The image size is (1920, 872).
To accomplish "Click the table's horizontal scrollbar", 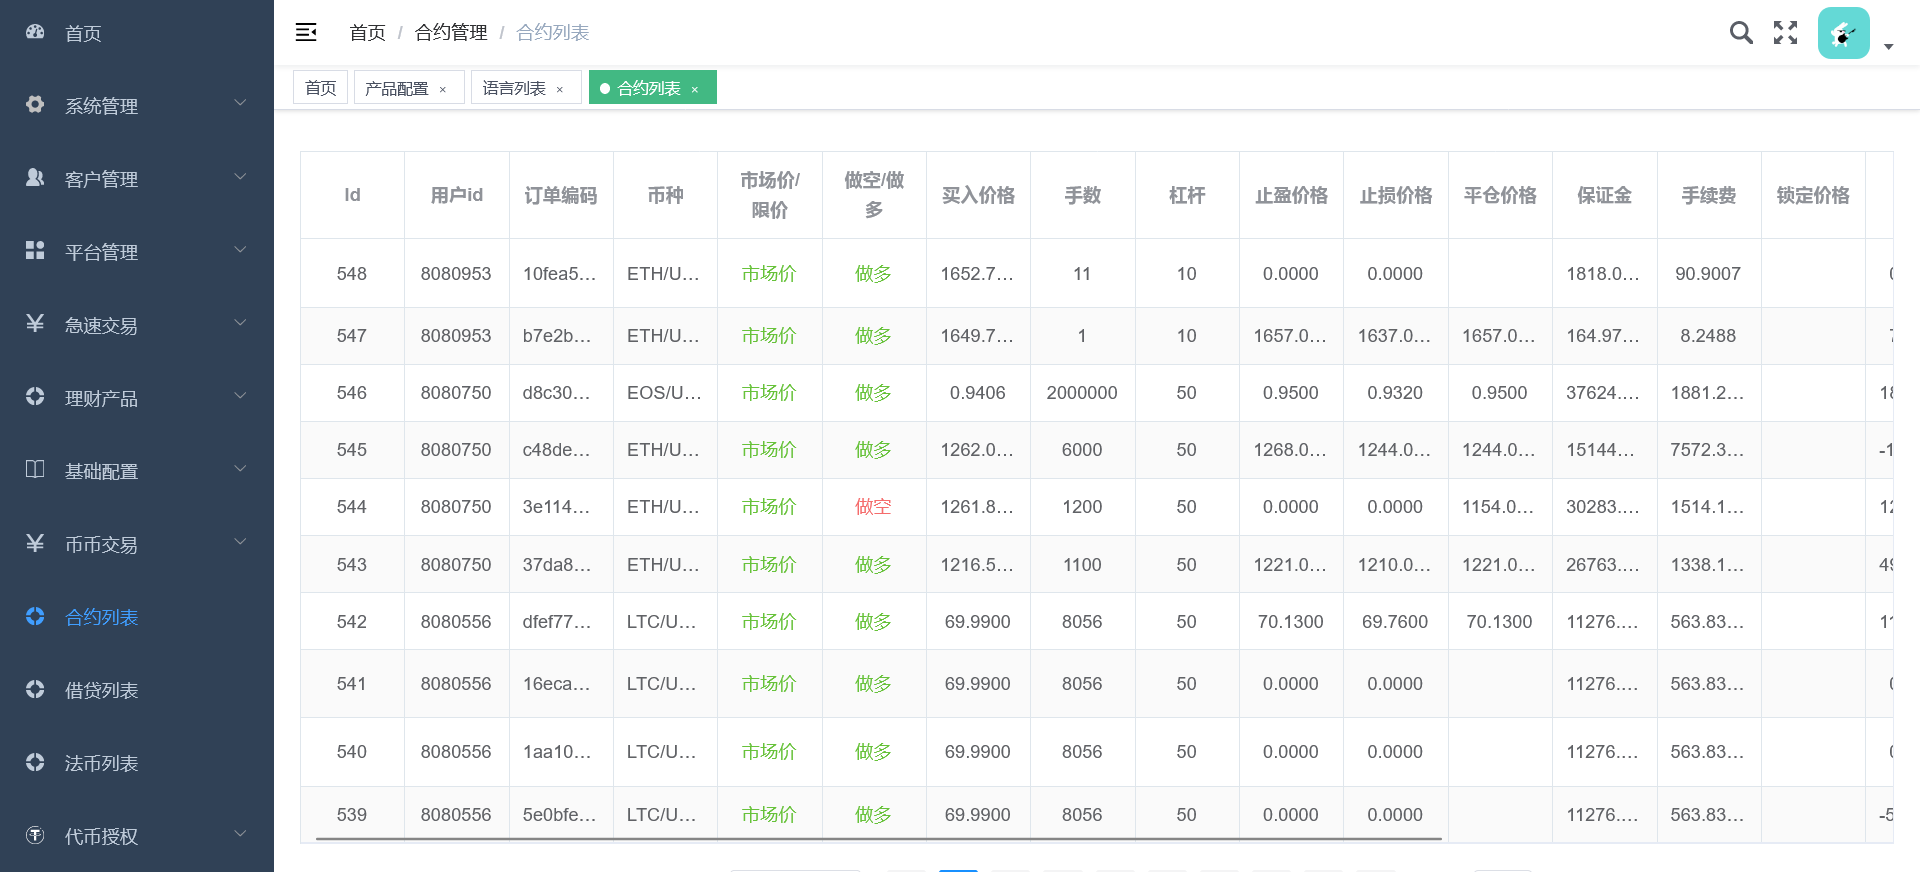I will 878,839.
